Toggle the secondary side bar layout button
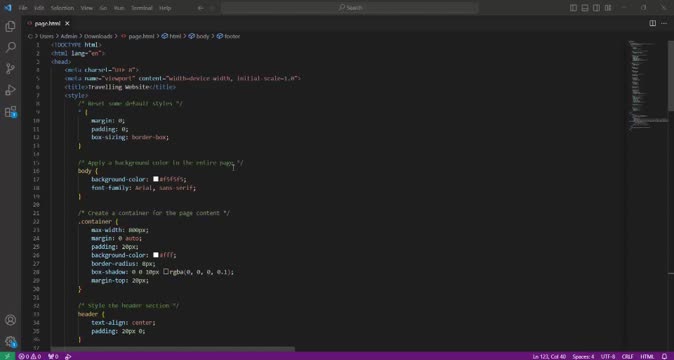674x360 pixels. pos(596,8)
